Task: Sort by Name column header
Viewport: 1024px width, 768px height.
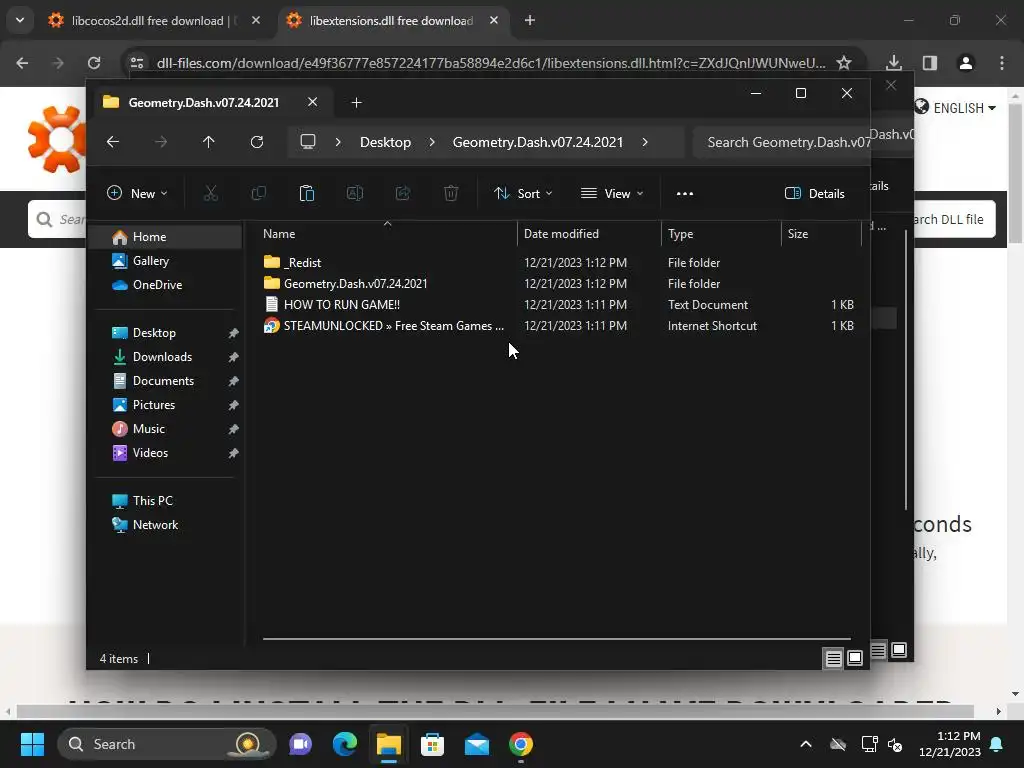Action: [387, 233]
